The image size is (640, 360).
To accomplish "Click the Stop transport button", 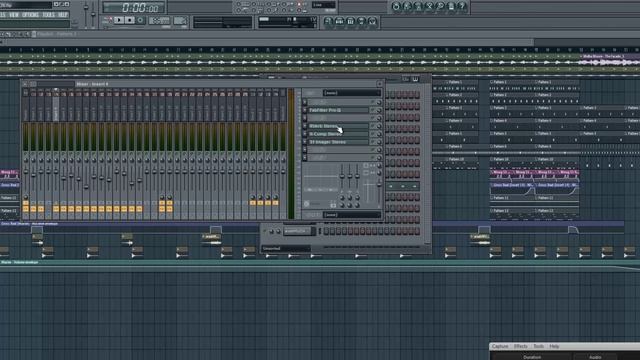I will pyautogui.click(x=129, y=20).
